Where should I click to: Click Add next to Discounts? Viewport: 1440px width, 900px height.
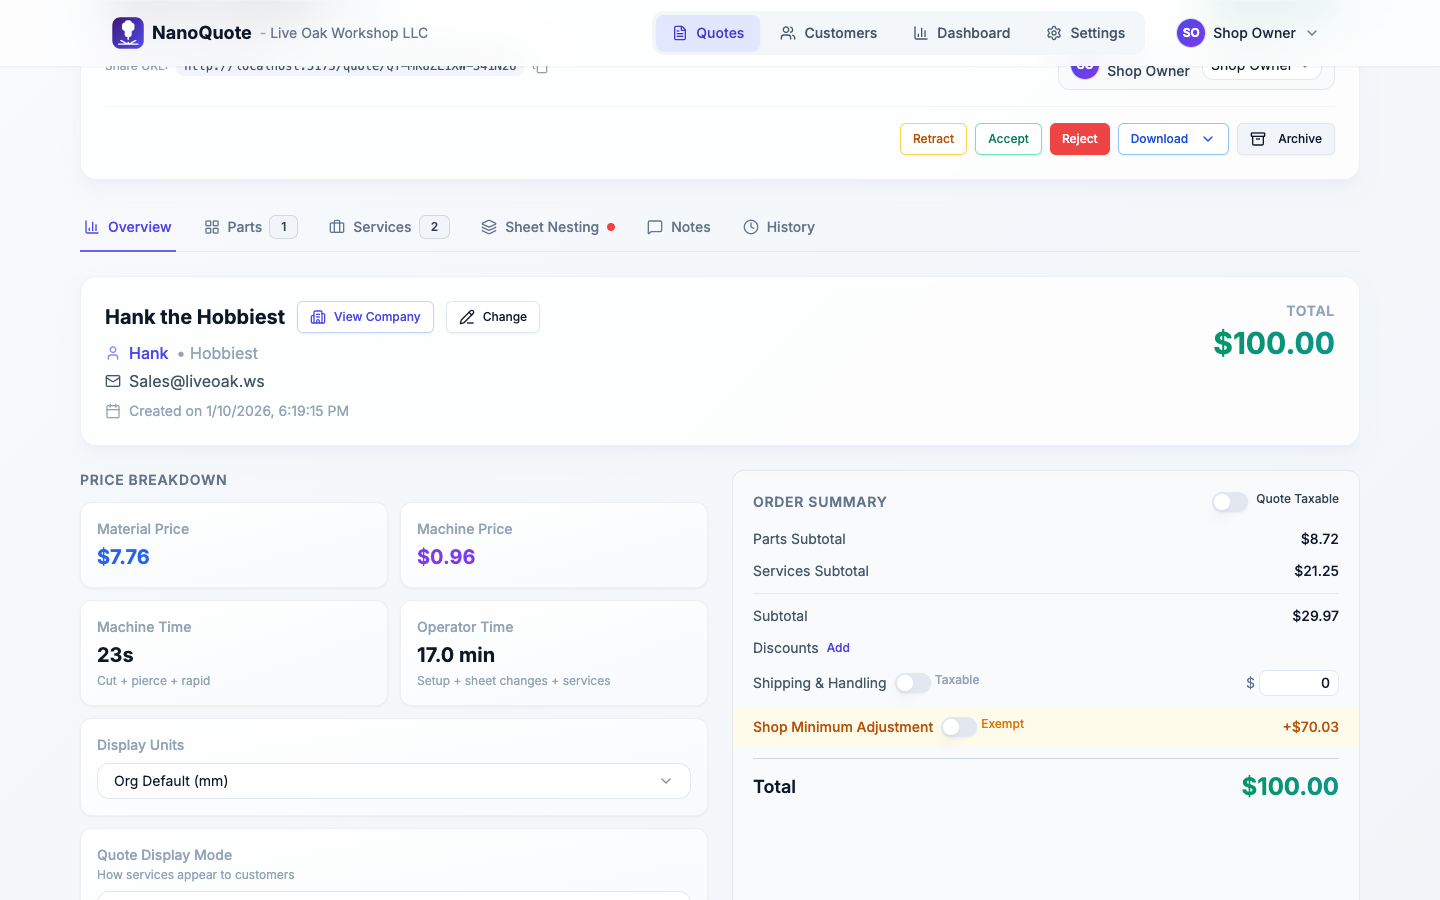838,648
